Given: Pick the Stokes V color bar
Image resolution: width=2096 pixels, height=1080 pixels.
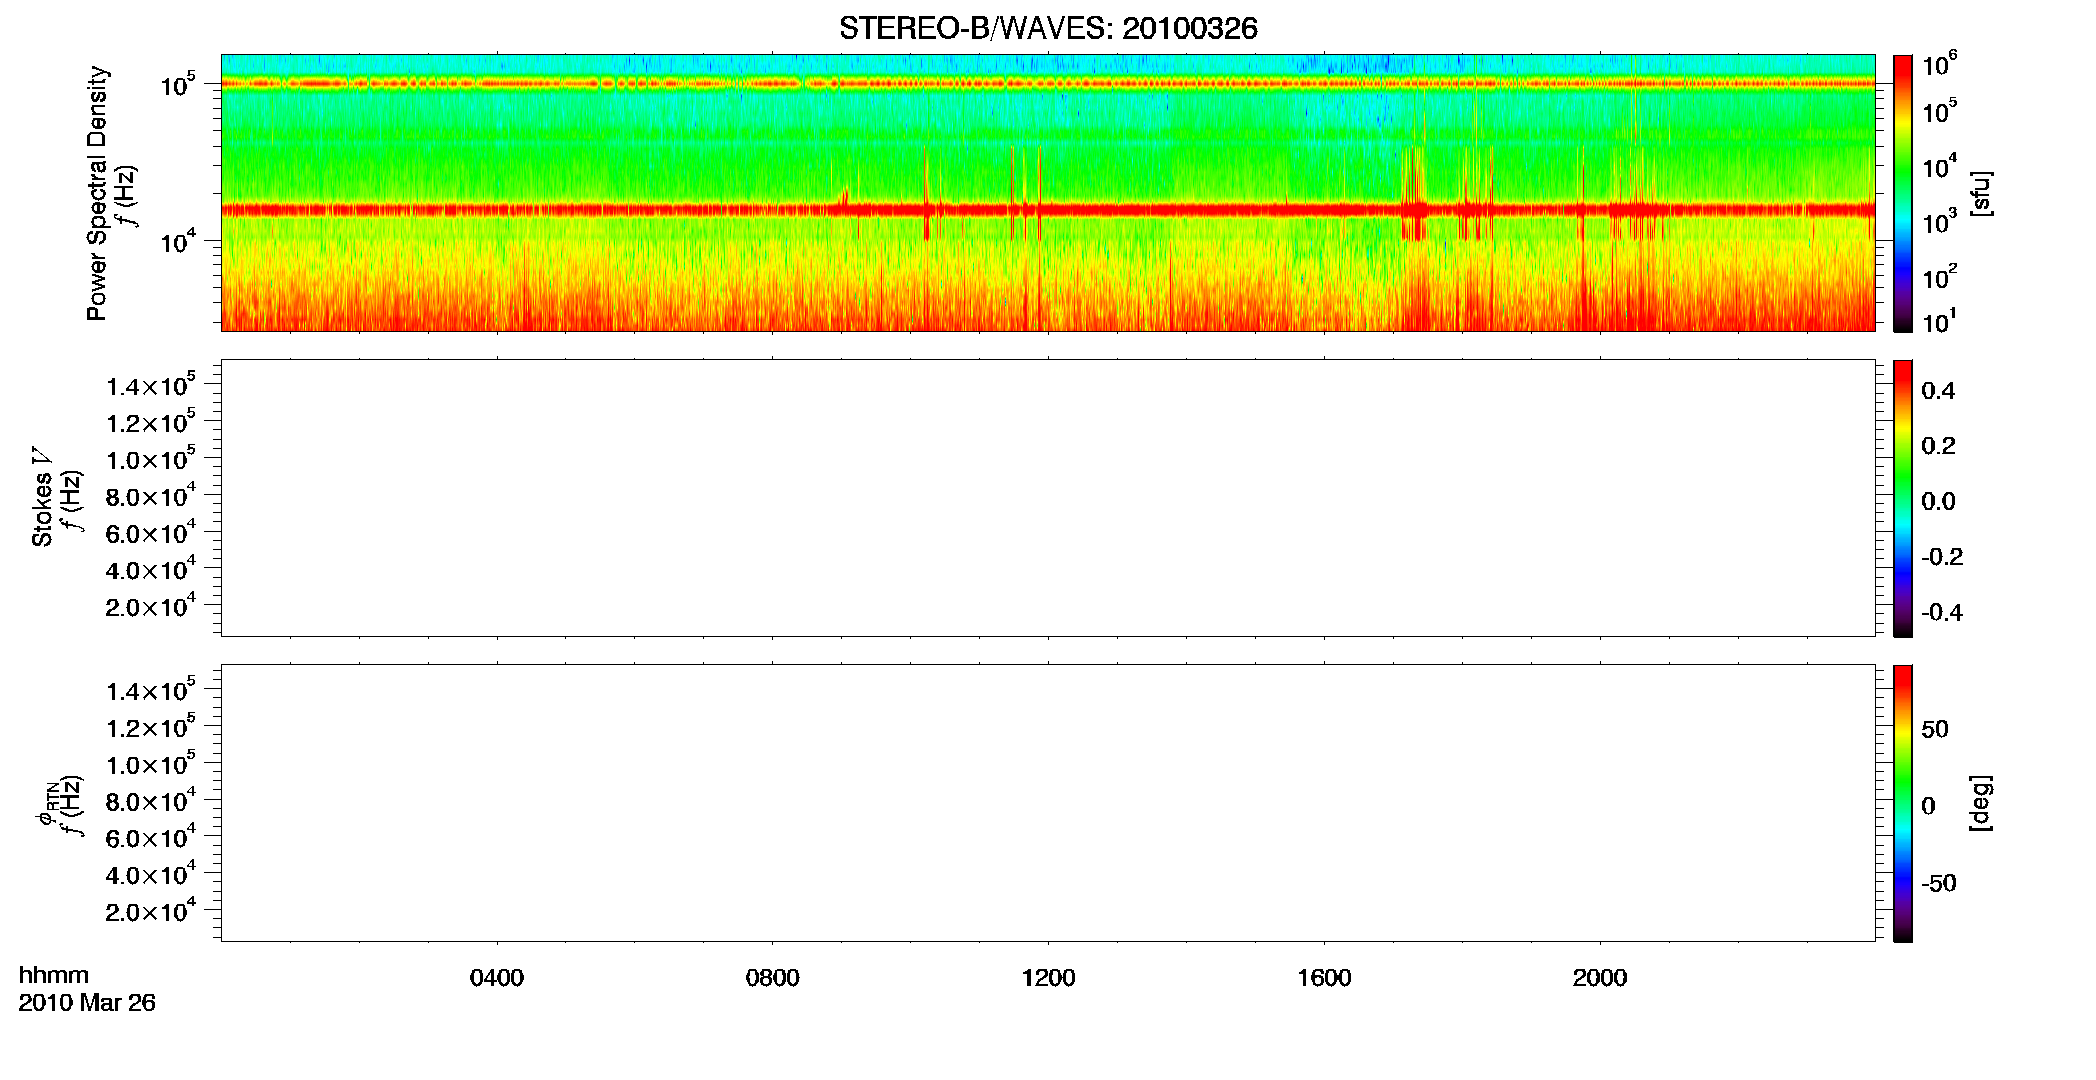Looking at the screenshot, I should [x=1902, y=498].
